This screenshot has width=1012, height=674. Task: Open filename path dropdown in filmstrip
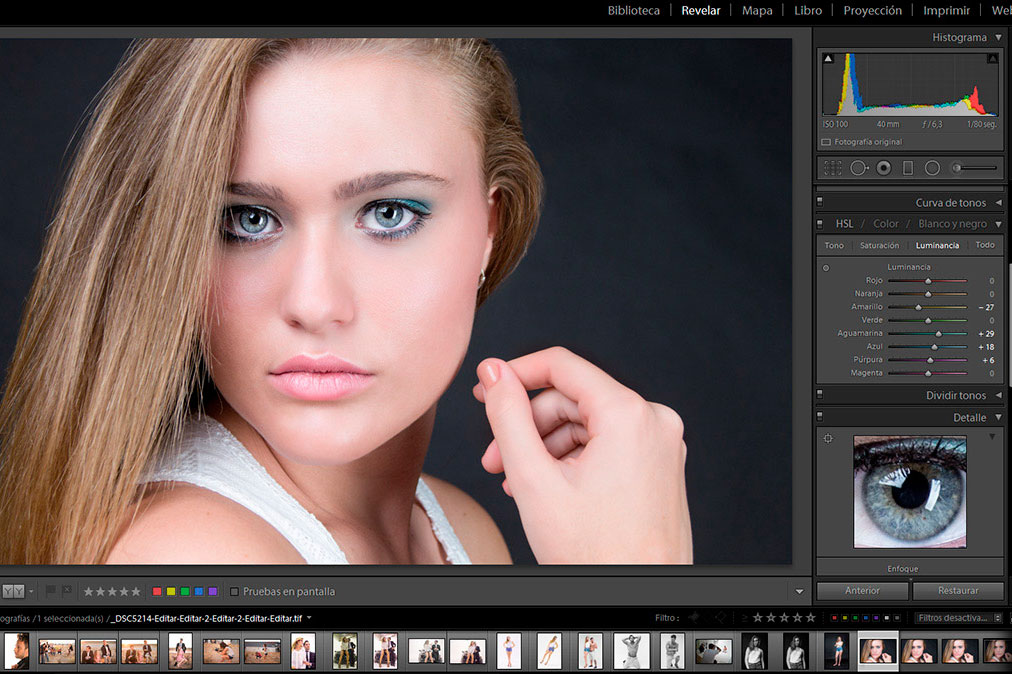click(309, 618)
